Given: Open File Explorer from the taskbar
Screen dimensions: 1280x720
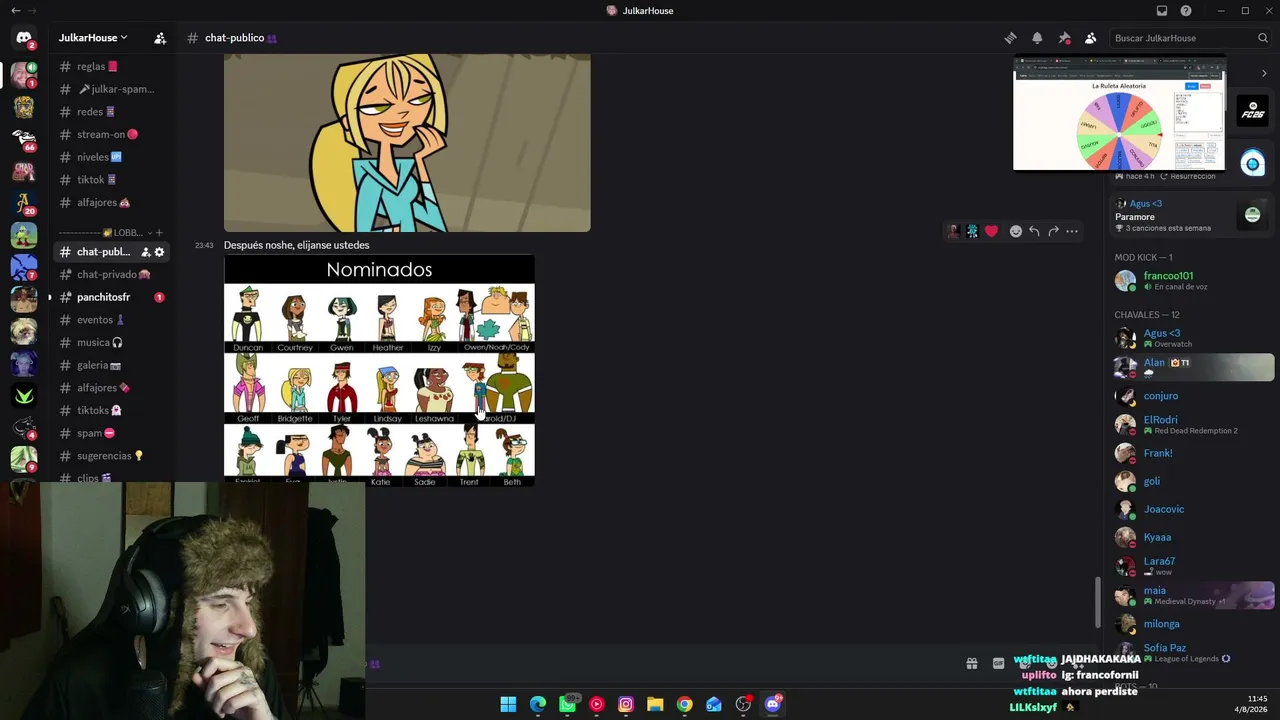Looking at the screenshot, I should (655, 704).
